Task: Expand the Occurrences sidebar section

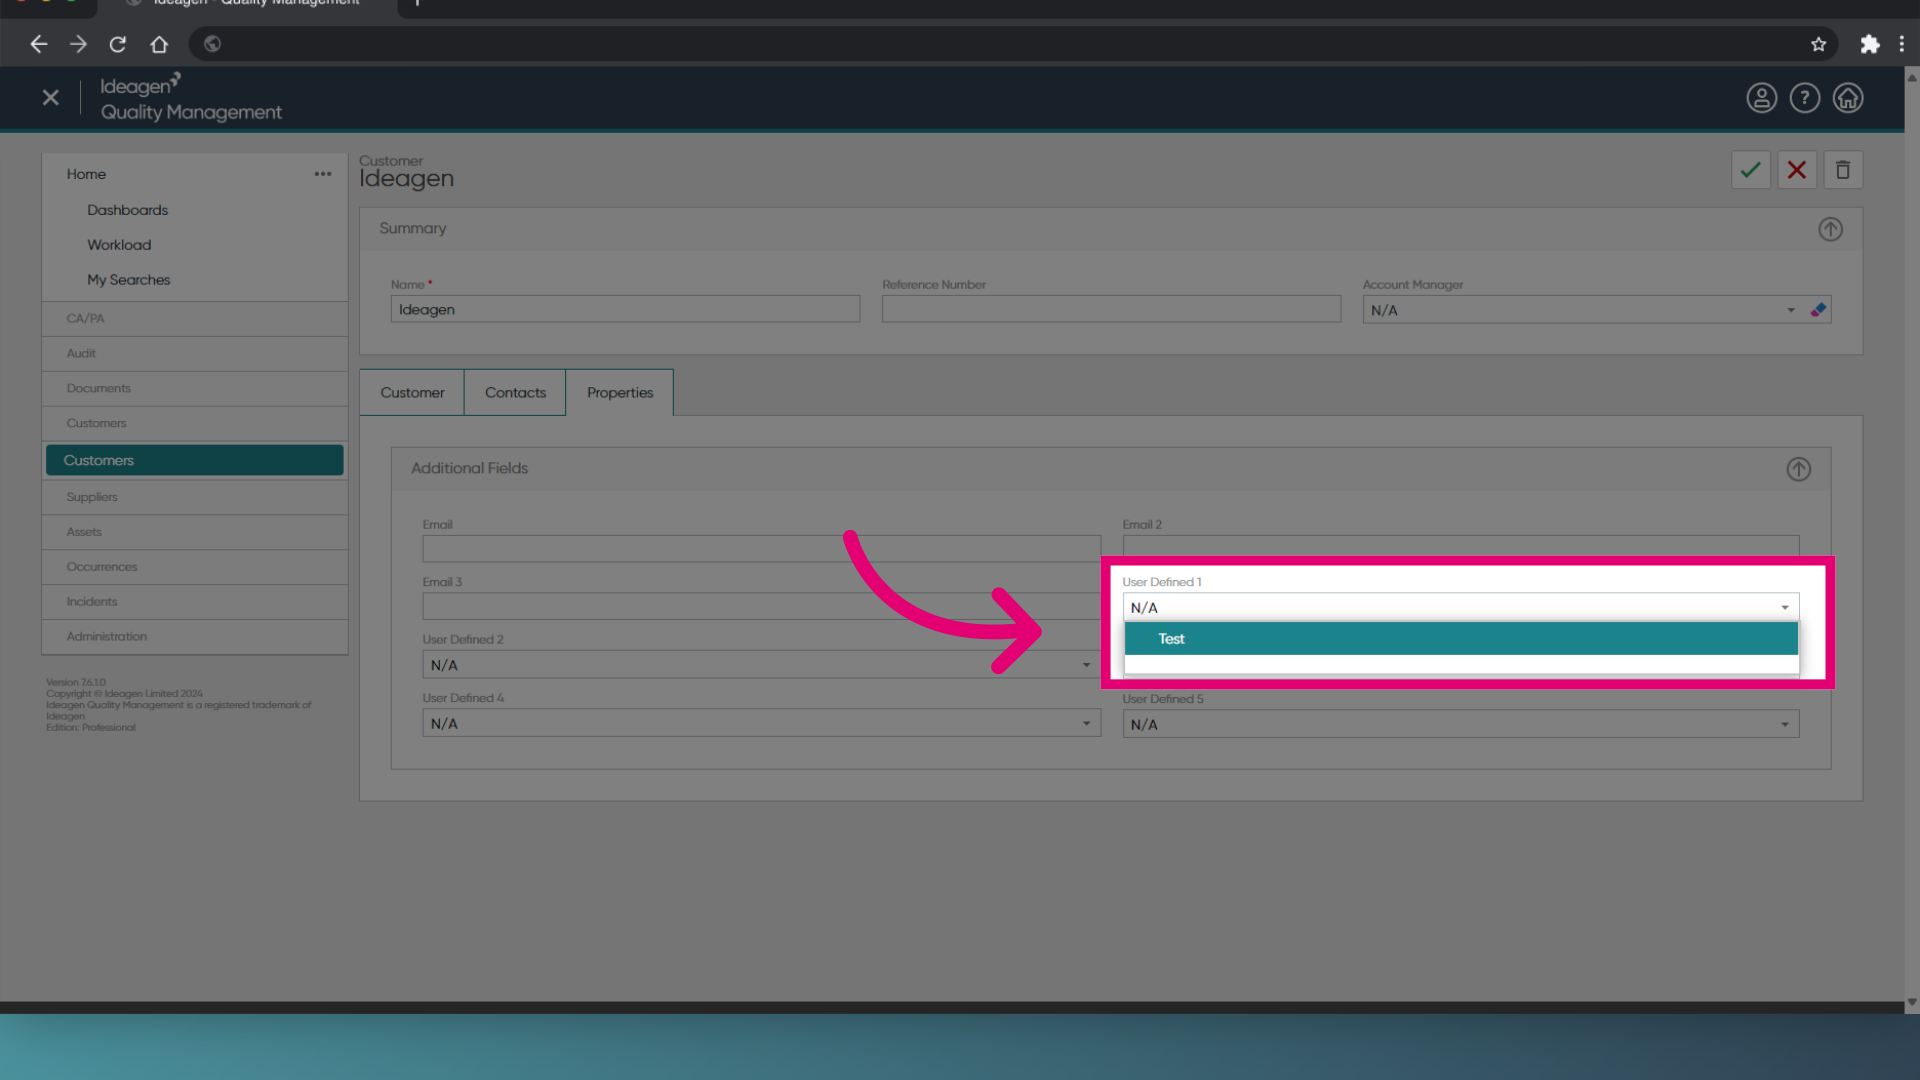Action: pyautogui.click(x=195, y=567)
